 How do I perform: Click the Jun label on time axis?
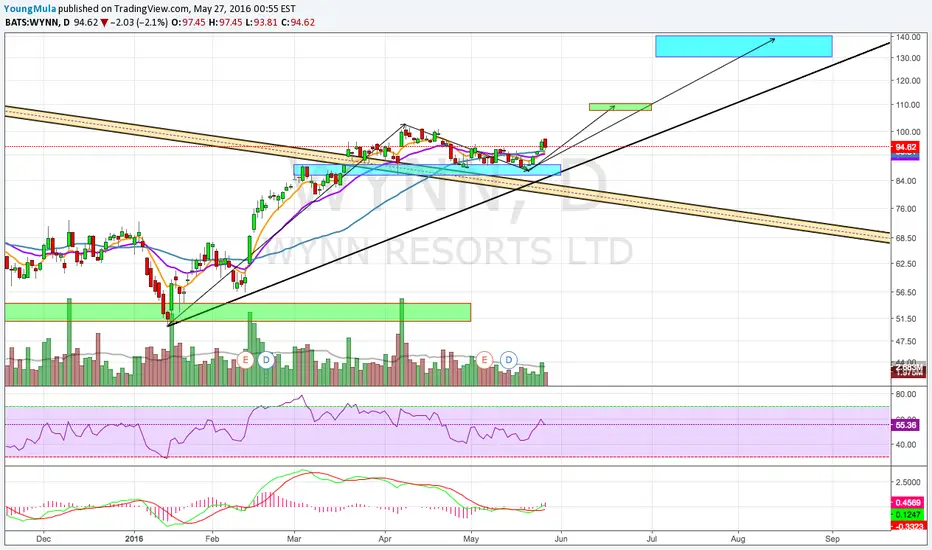pos(561,539)
